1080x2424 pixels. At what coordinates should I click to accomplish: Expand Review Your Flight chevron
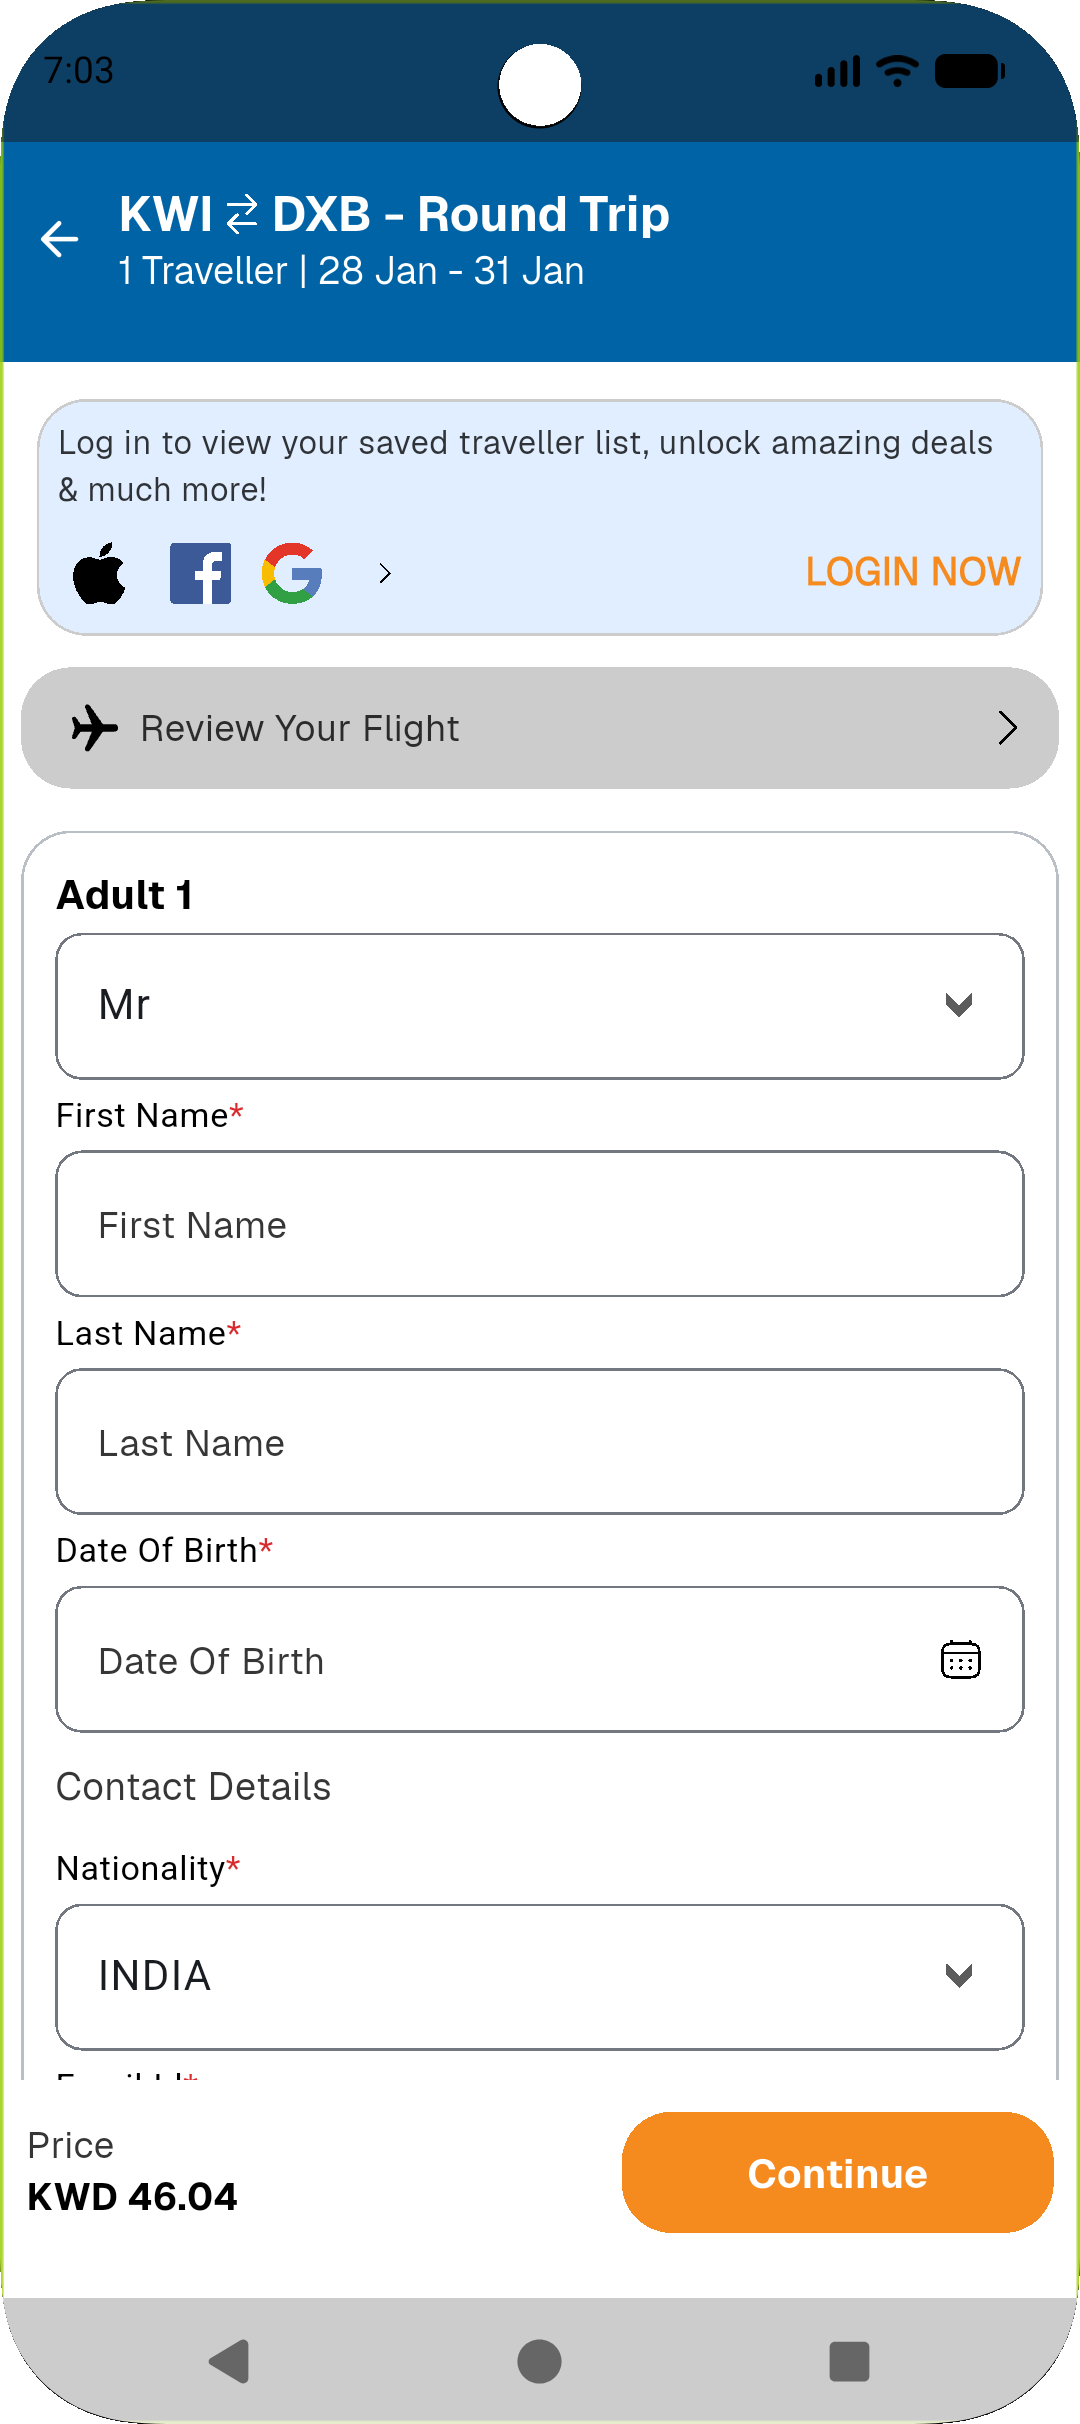click(x=1007, y=728)
